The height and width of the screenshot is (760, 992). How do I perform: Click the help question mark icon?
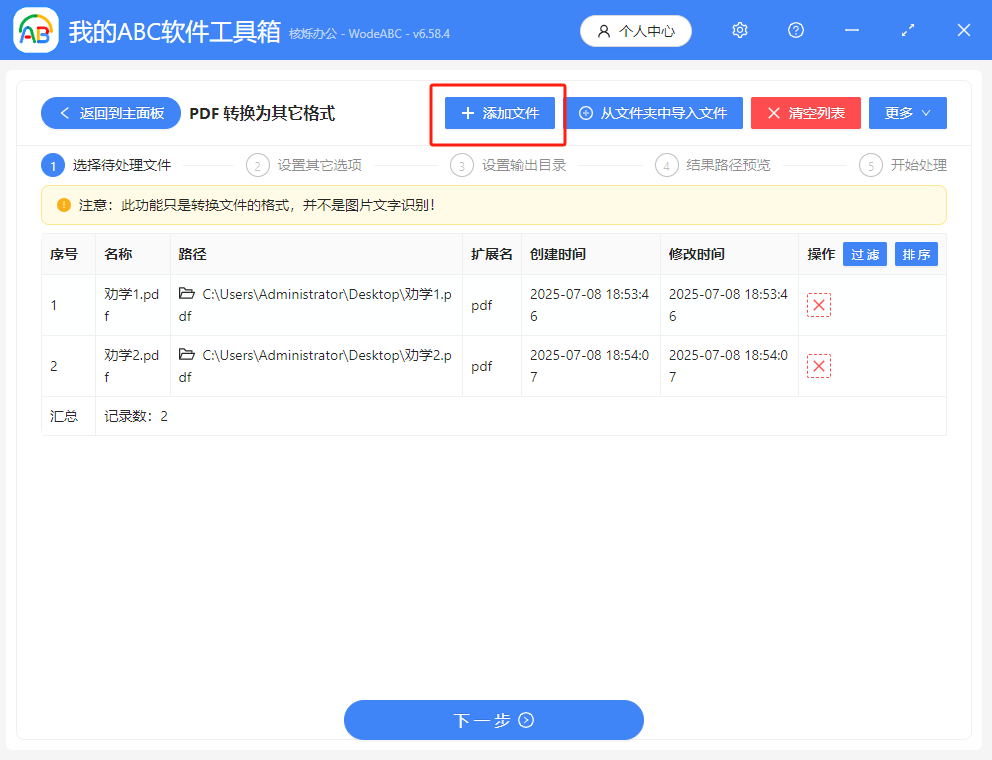tap(795, 30)
